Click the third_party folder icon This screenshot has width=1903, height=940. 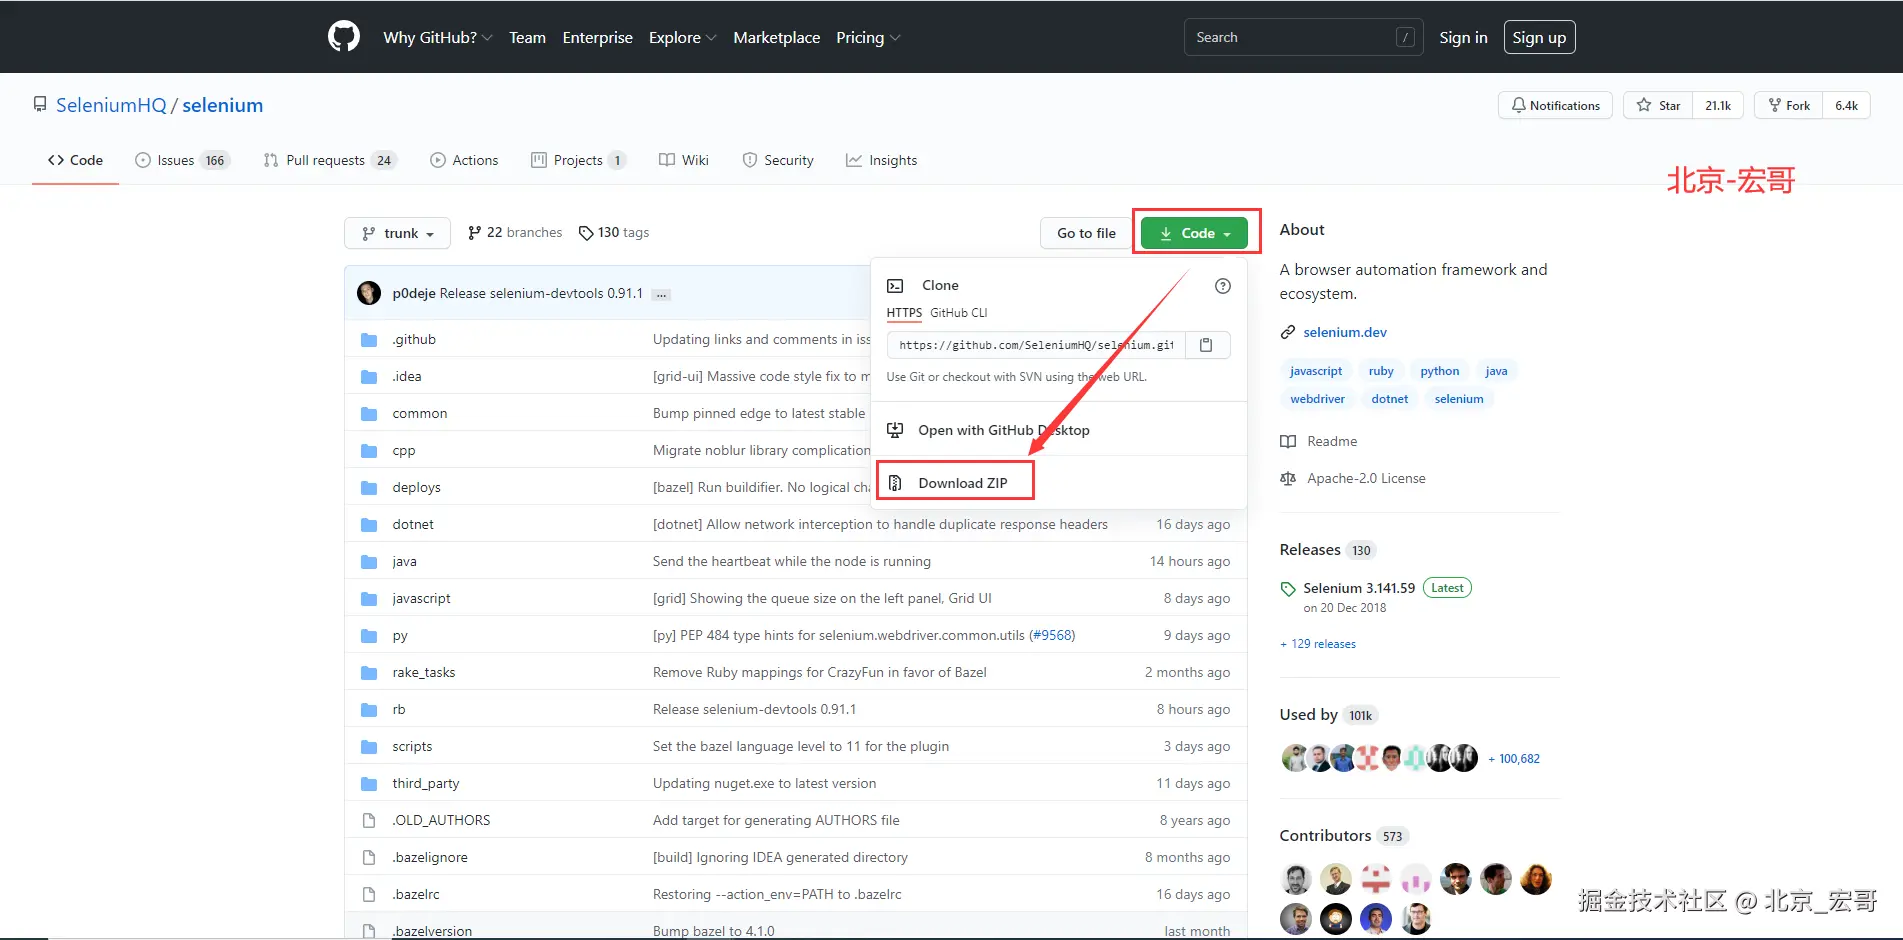[369, 784]
